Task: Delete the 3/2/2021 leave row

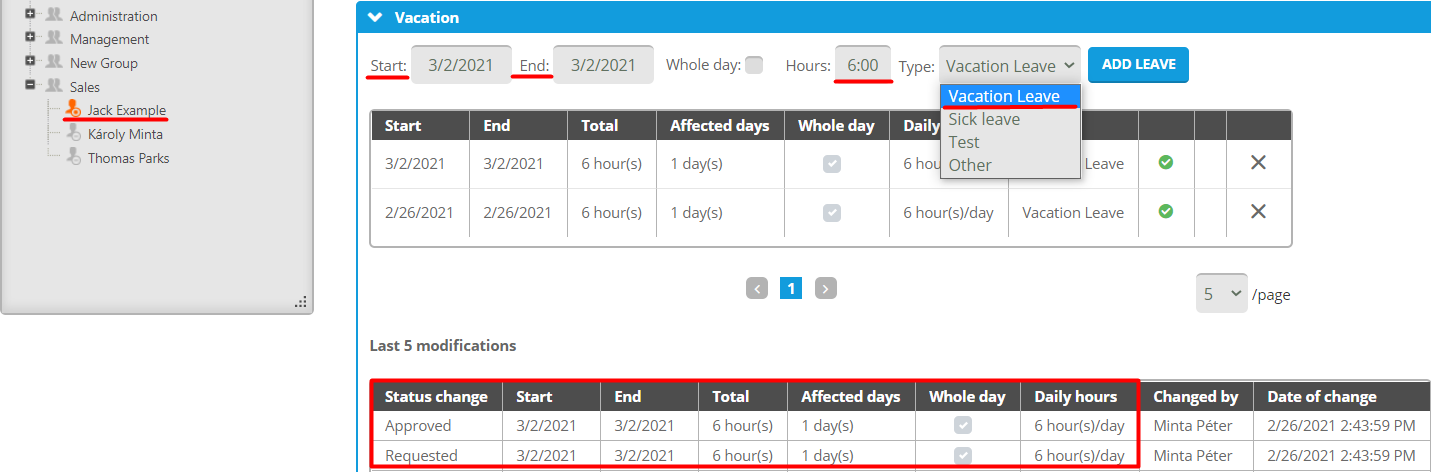Action: click(1258, 162)
